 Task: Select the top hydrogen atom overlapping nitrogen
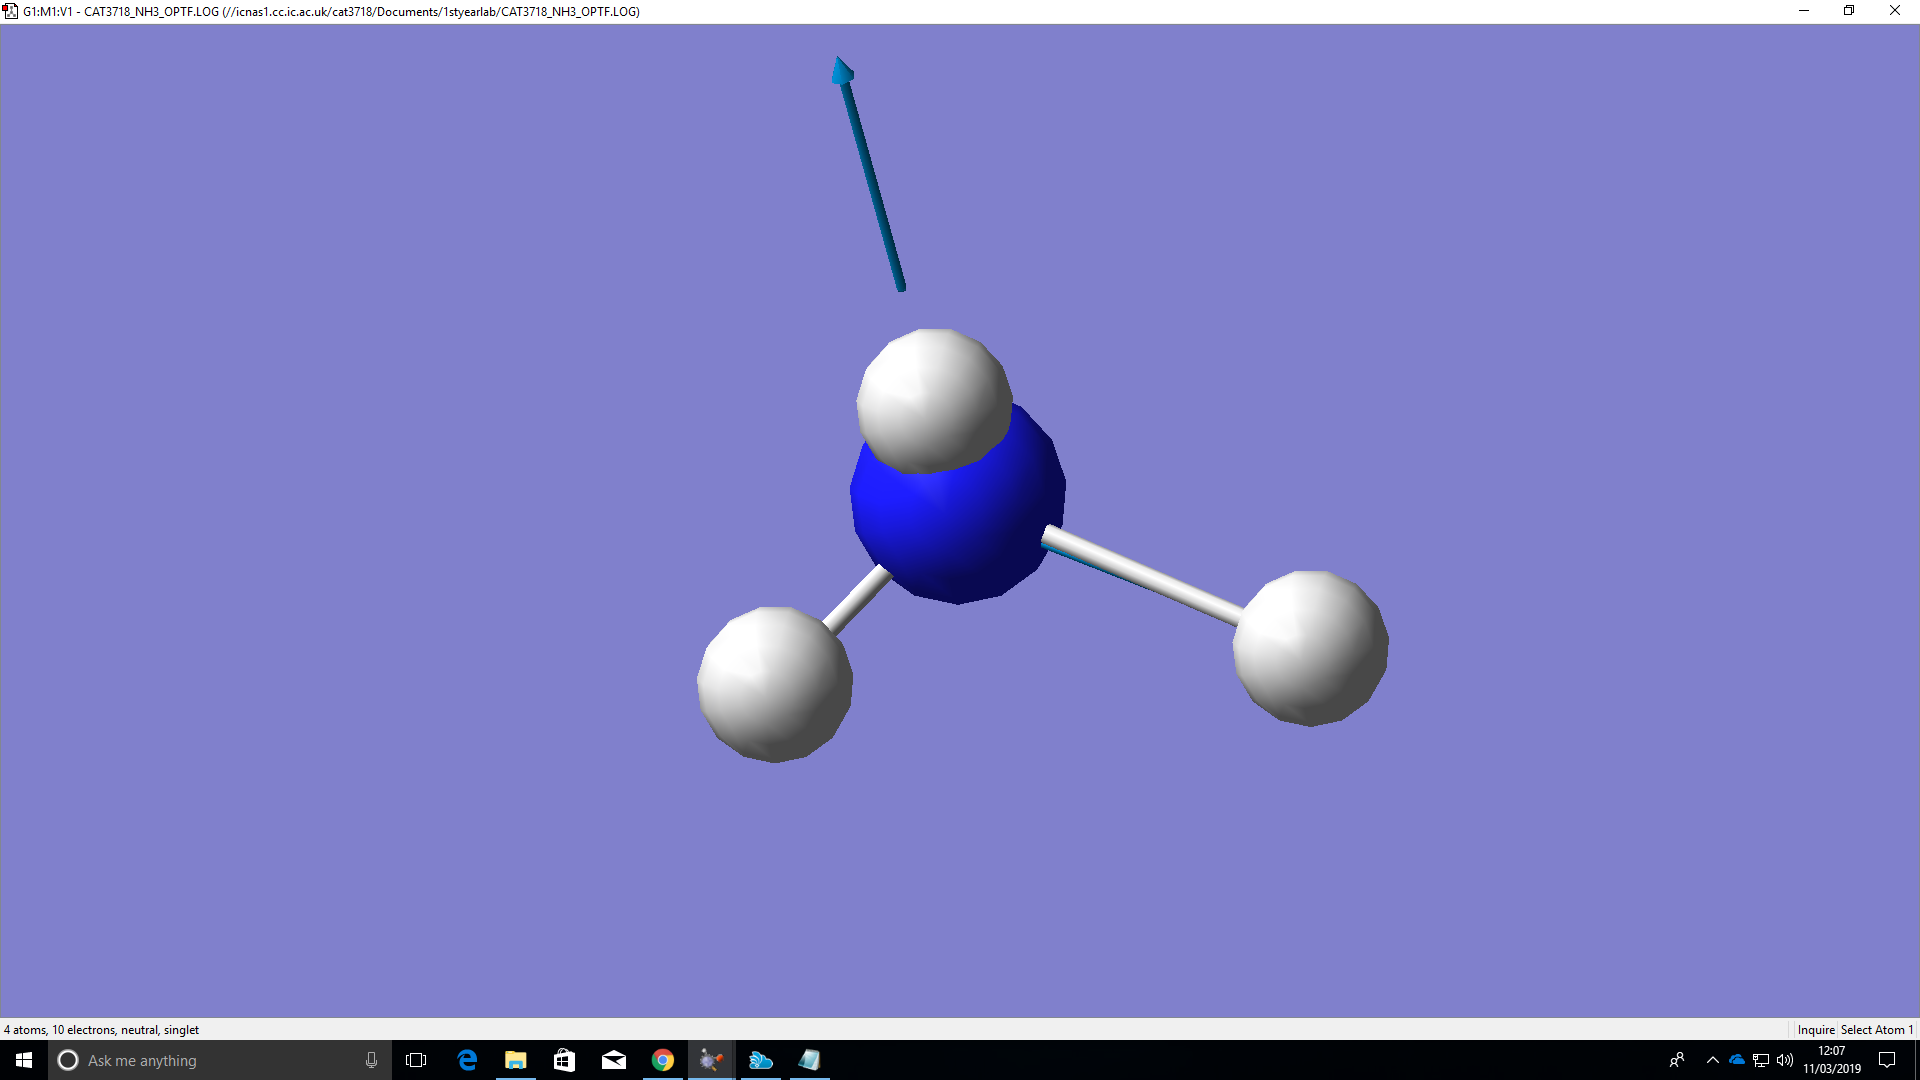click(x=932, y=398)
